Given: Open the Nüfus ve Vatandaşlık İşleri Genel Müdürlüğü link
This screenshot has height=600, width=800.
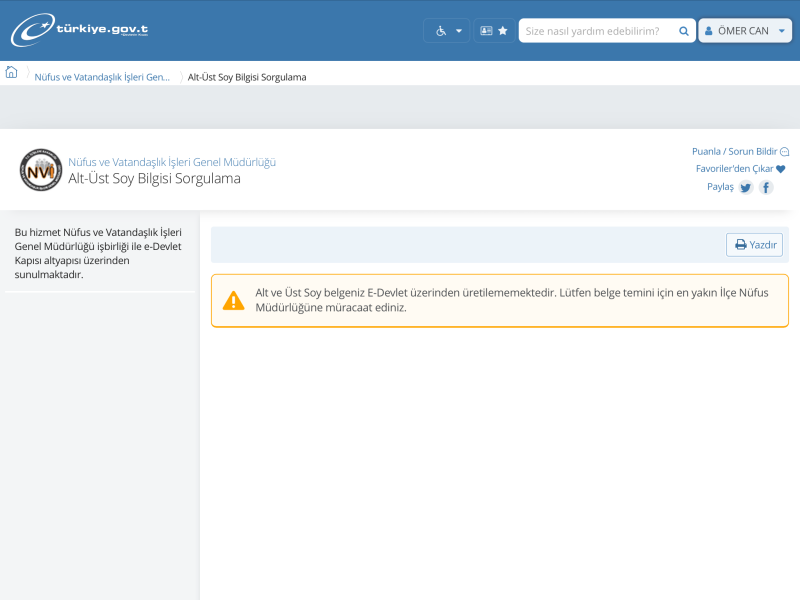Looking at the screenshot, I should [172, 162].
